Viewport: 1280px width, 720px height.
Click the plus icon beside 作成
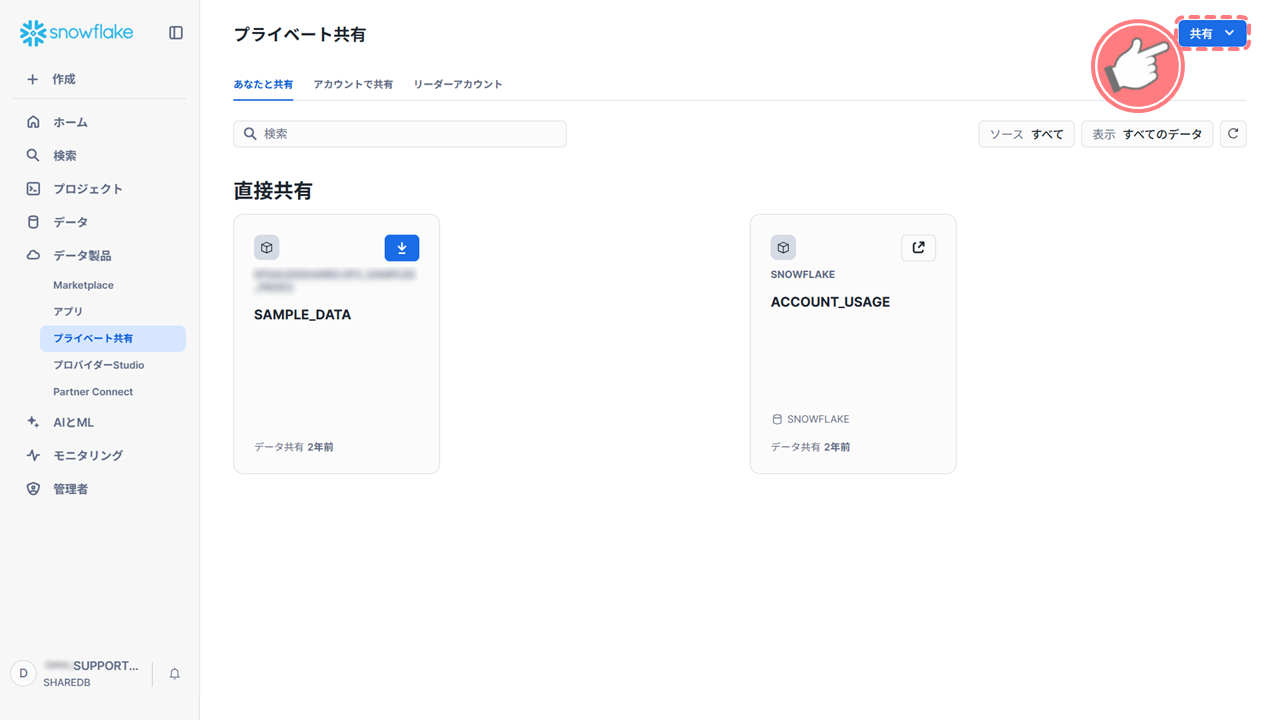(33, 79)
